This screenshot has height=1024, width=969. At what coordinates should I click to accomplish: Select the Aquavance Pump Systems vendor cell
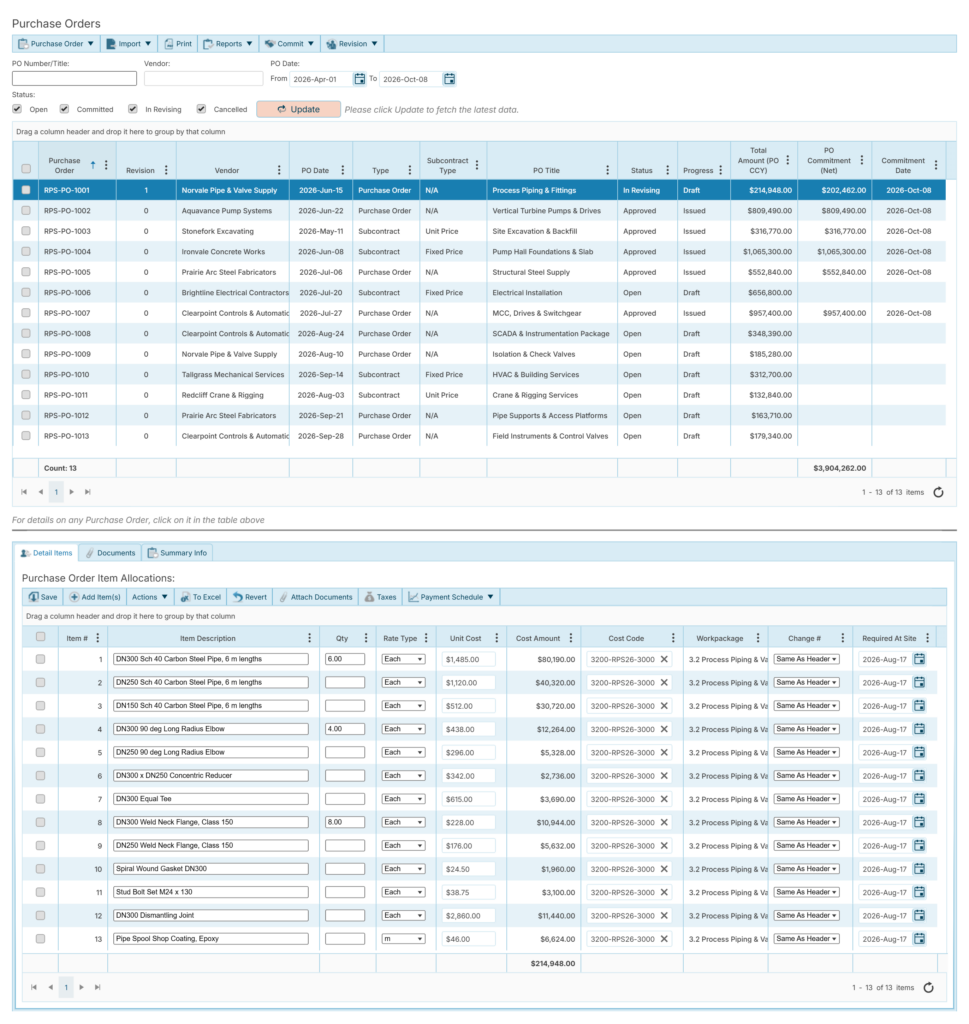pos(232,211)
